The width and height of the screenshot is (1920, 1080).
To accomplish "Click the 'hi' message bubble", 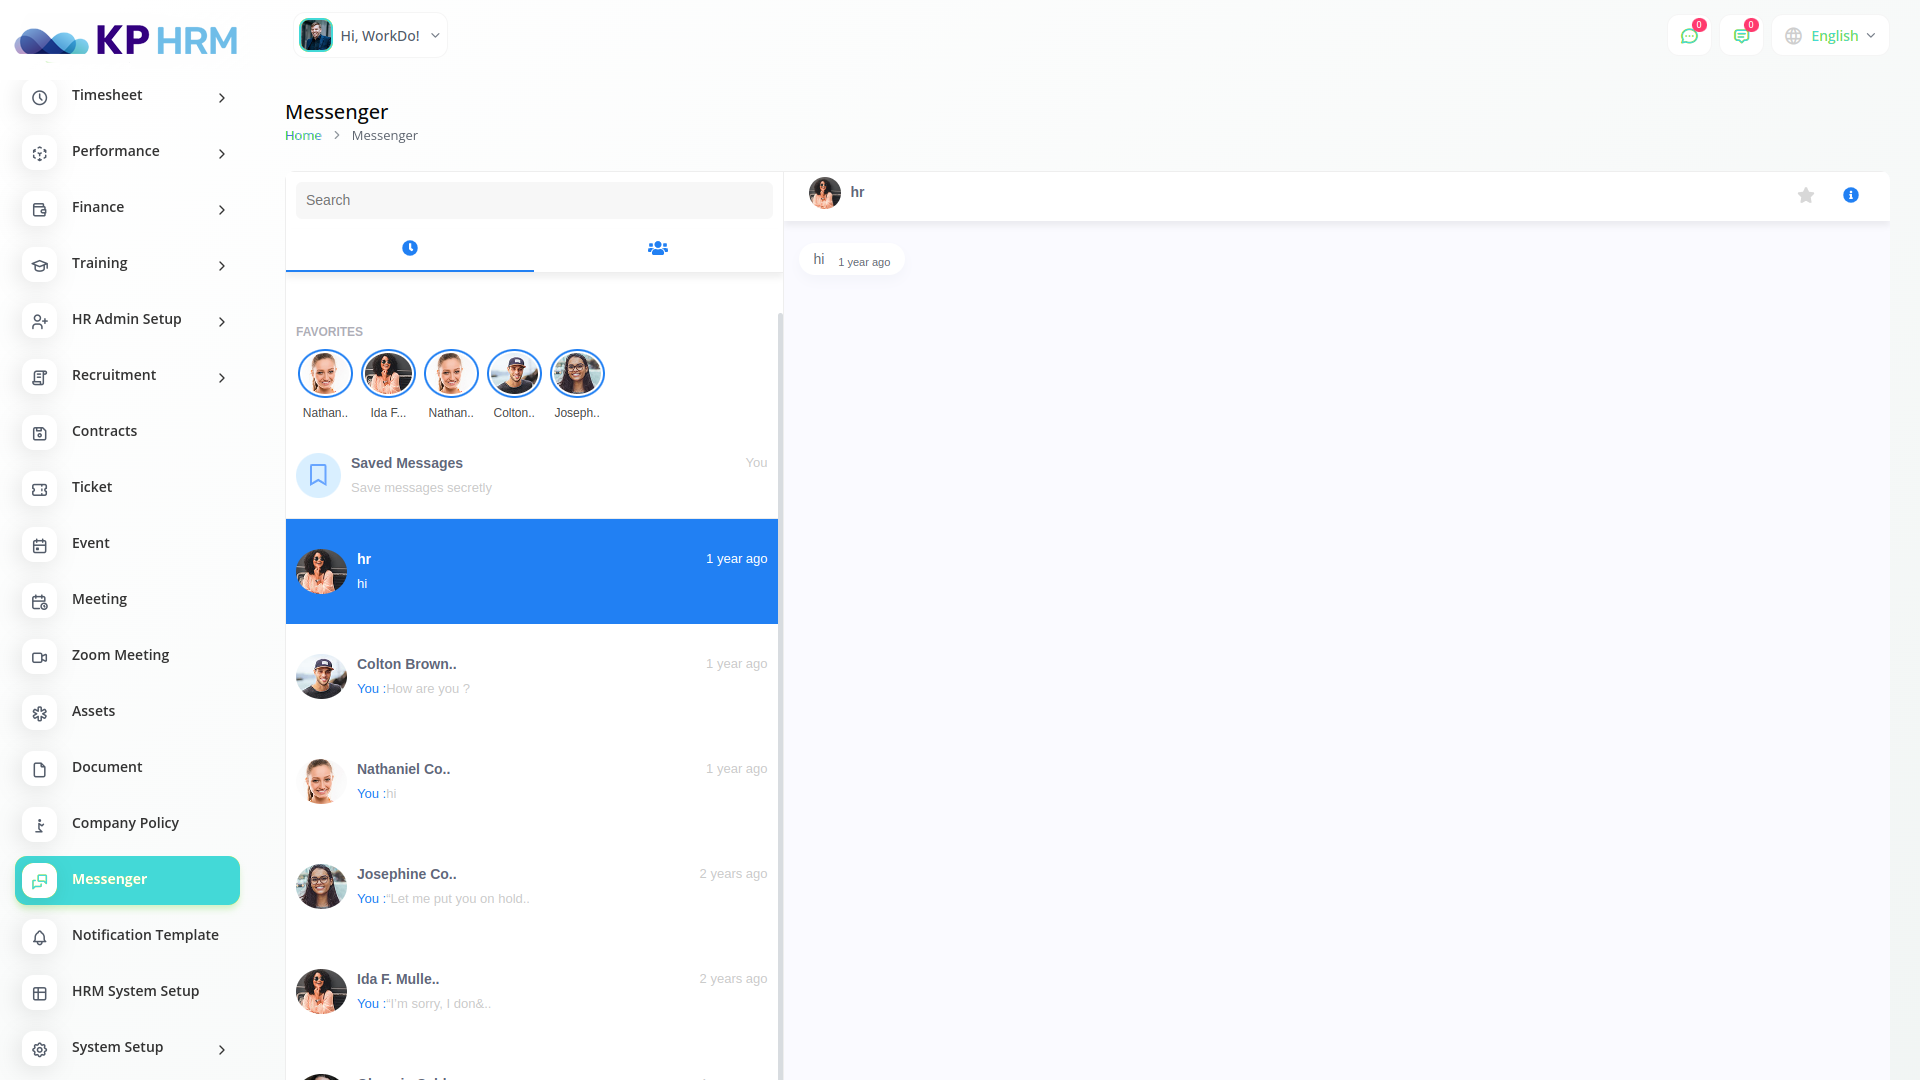I will (852, 260).
